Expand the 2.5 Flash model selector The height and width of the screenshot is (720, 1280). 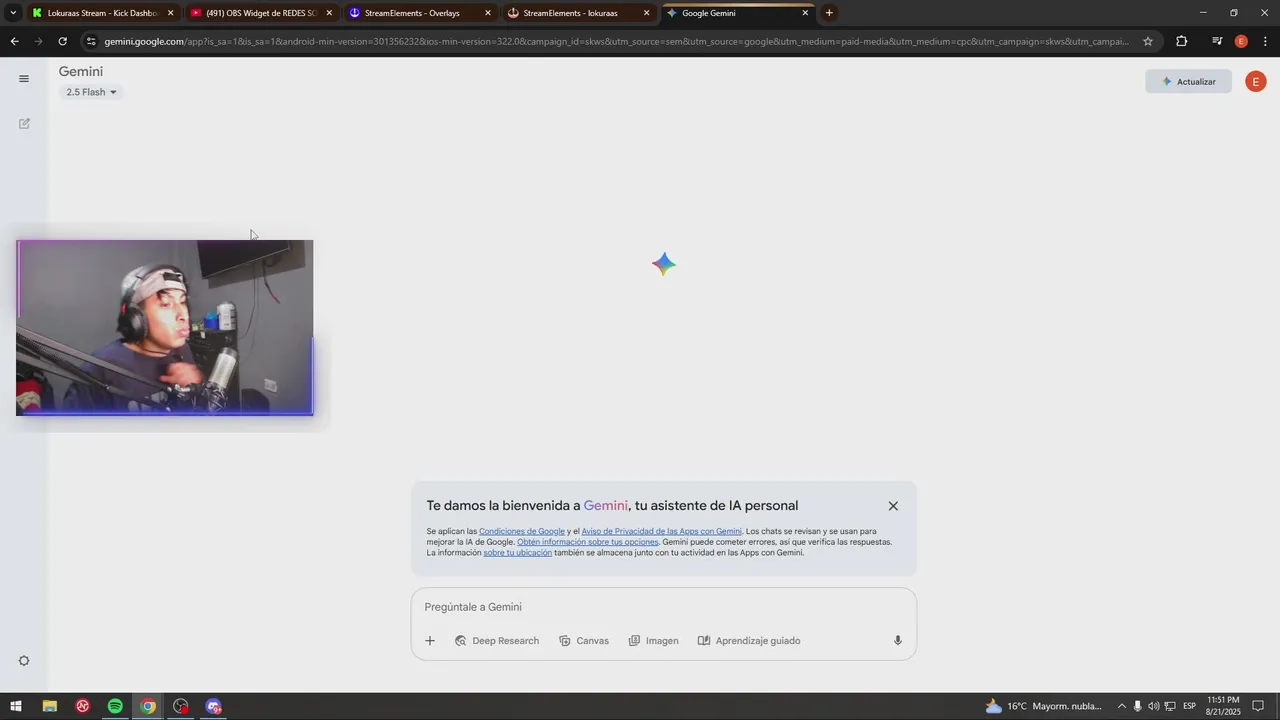click(x=91, y=92)
